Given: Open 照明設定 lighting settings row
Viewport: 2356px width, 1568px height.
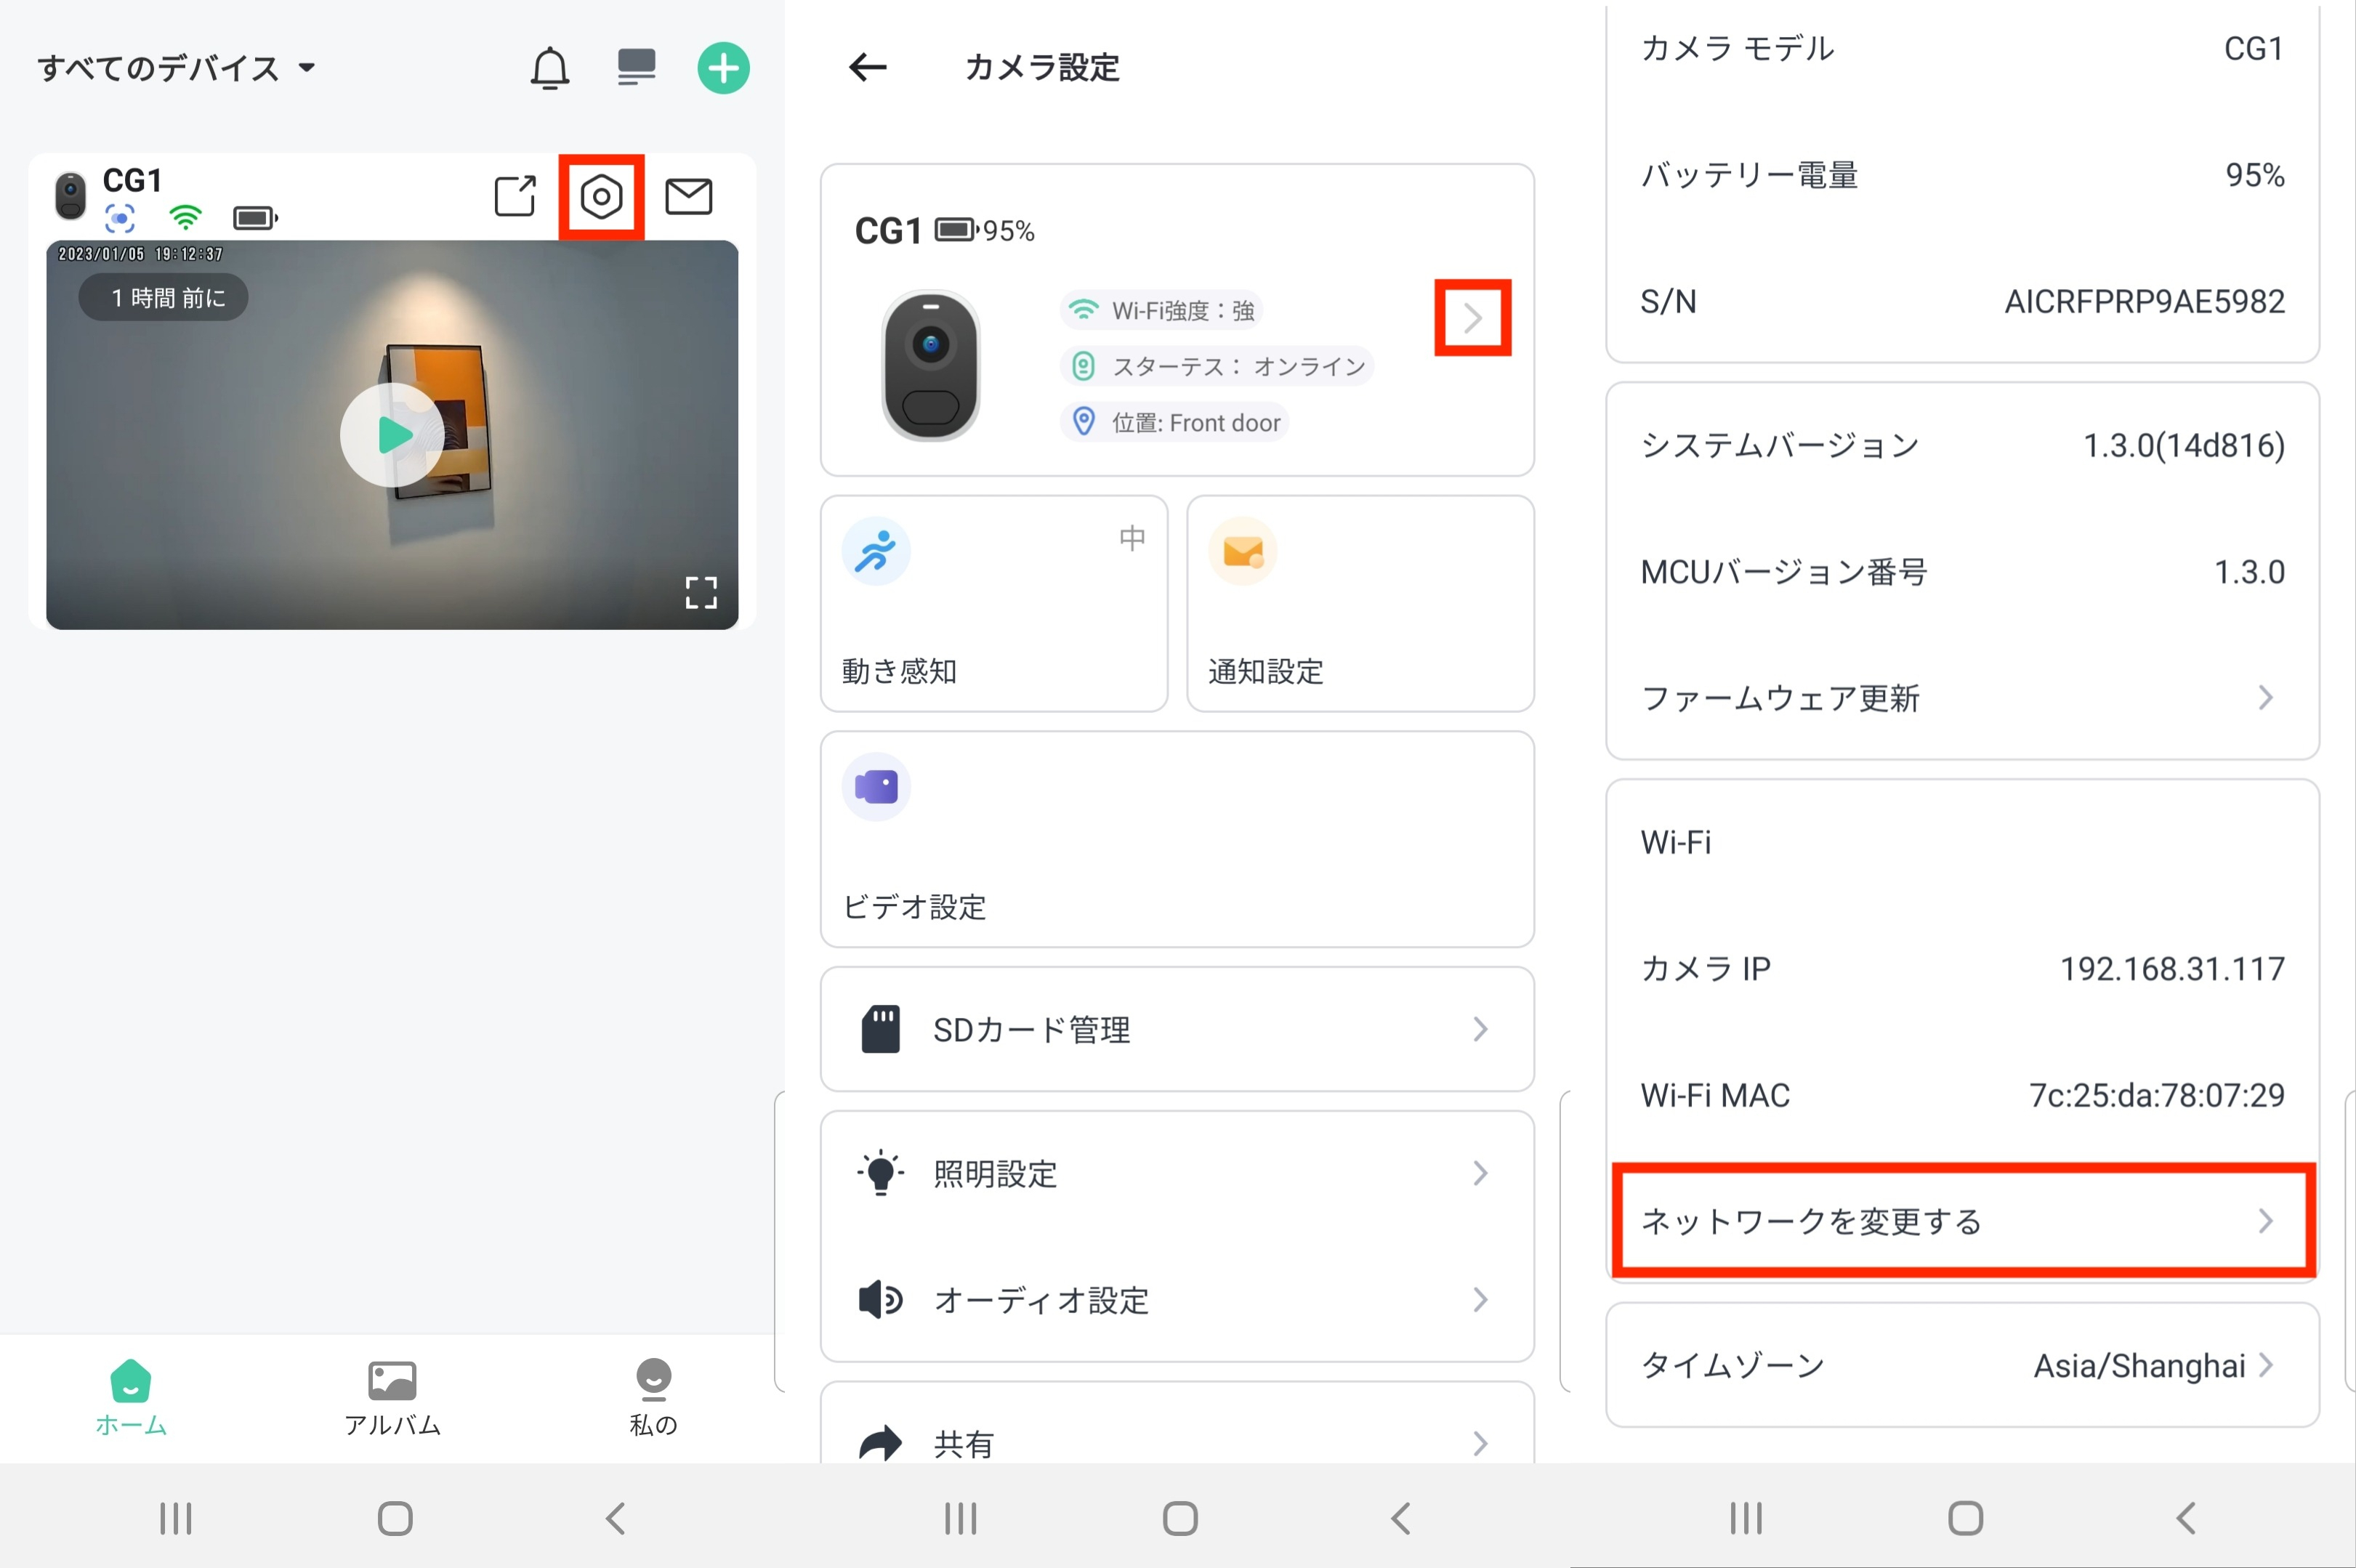Looking at the screenshot, I should [1177, 1173].
